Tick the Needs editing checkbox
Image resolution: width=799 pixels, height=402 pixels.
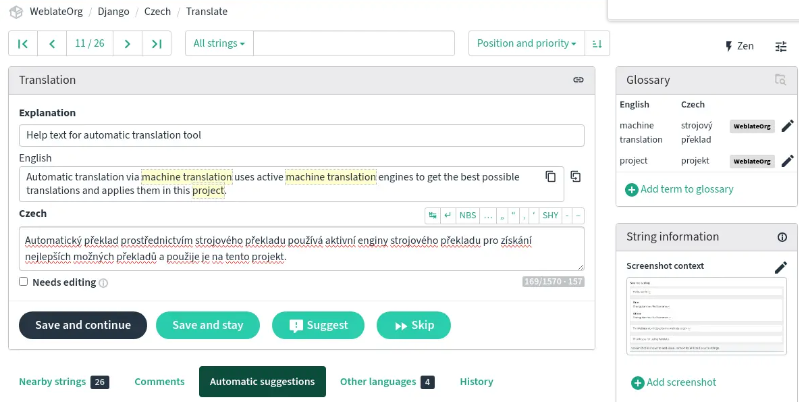(x=23, y=282)
